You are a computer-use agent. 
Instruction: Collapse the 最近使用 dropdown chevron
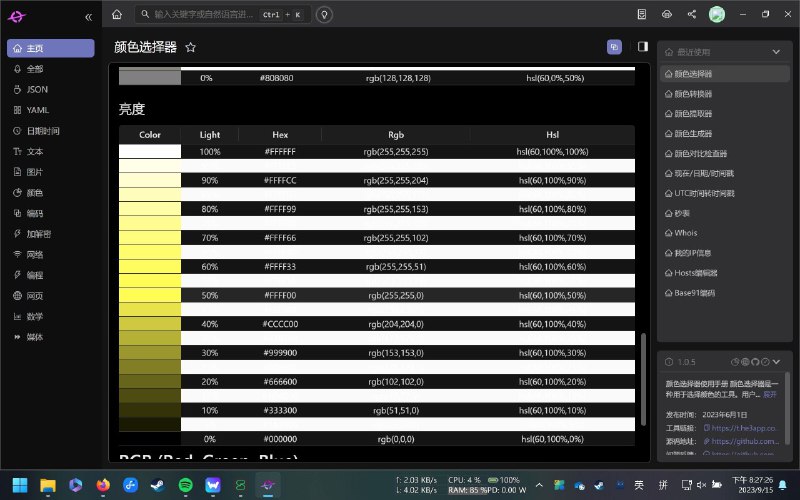click(x=776, y=51)
